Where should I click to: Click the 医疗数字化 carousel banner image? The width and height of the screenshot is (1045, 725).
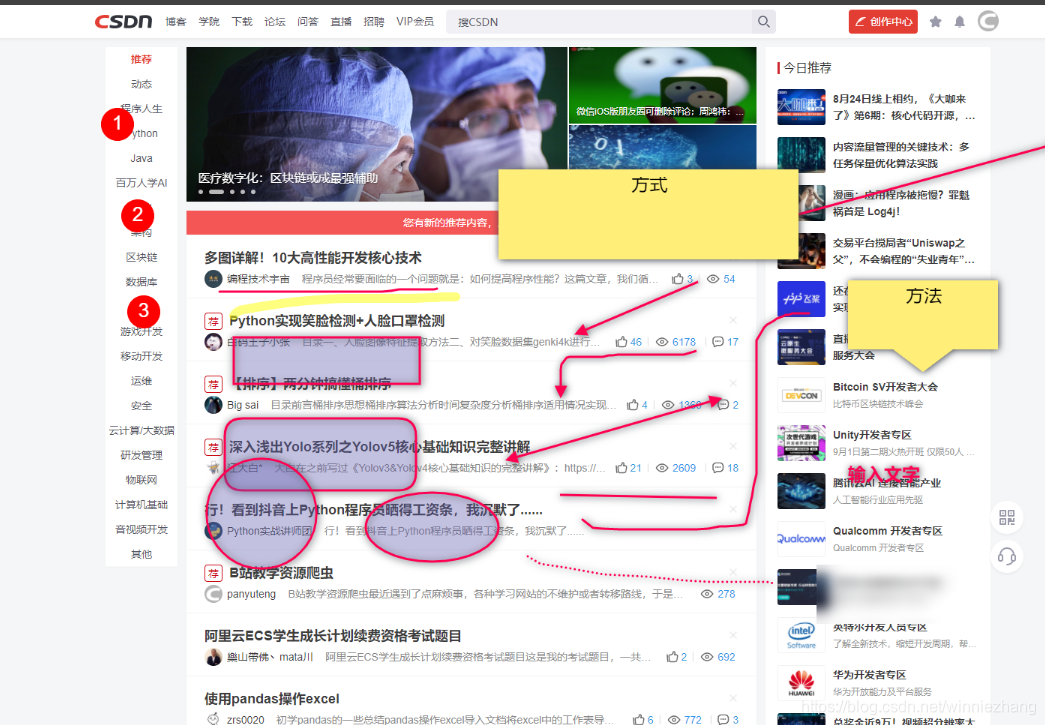click(x=377, y=124)
